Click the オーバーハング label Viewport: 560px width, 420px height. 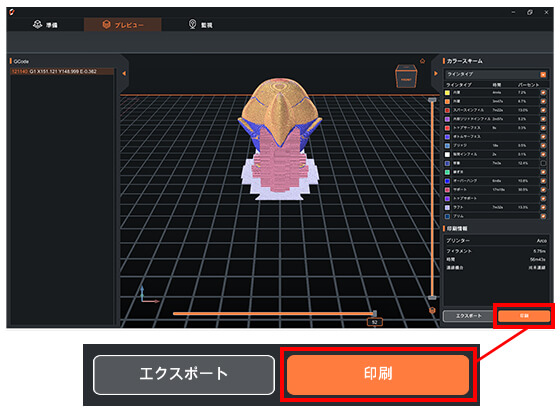(465, 181)
